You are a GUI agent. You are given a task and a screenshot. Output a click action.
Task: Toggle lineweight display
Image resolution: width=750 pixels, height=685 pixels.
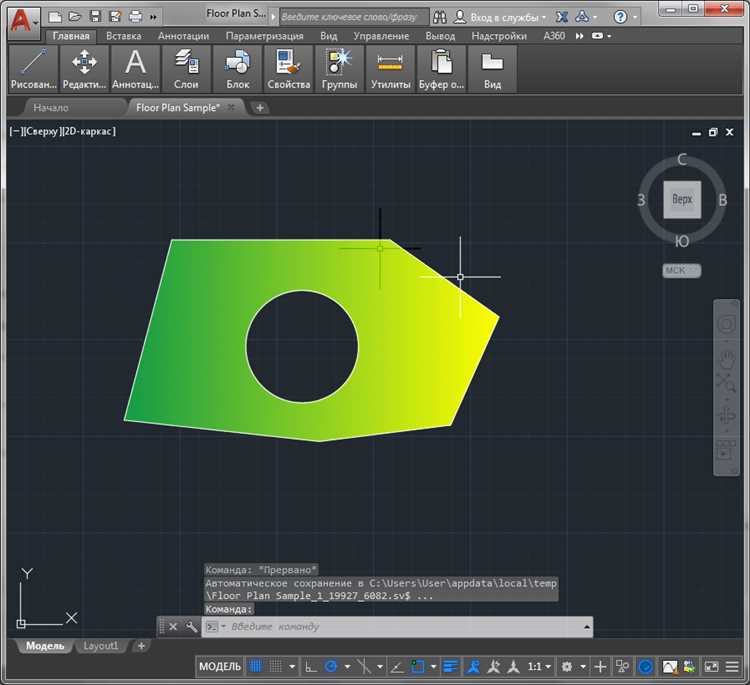tap(450, 666)
